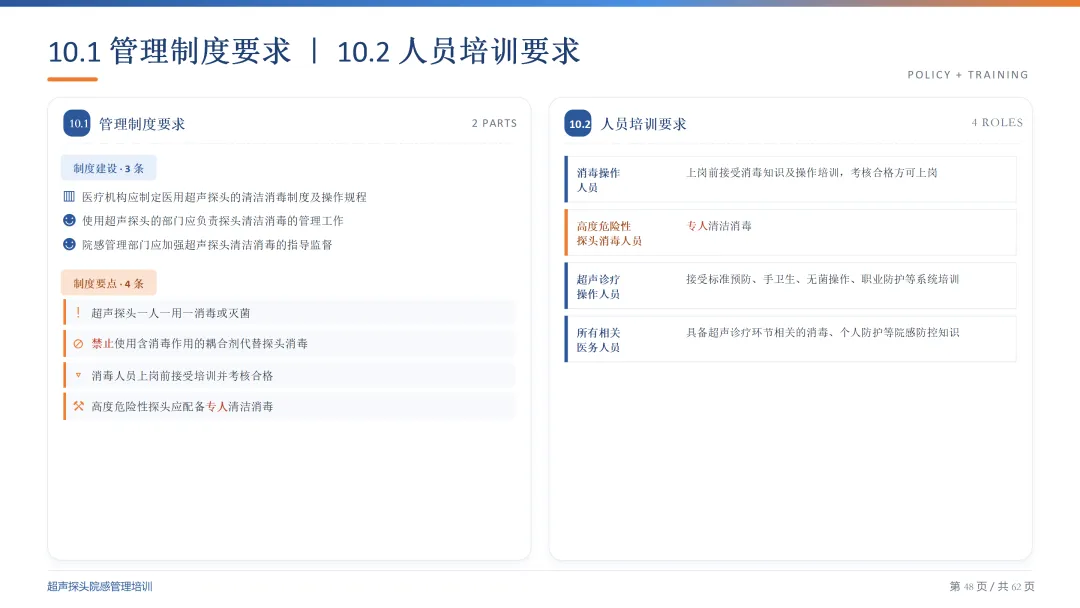This screenshot has width=1080, height=608.
Task: Select the 制度建设·3条 tag
Action: [109, 168]
